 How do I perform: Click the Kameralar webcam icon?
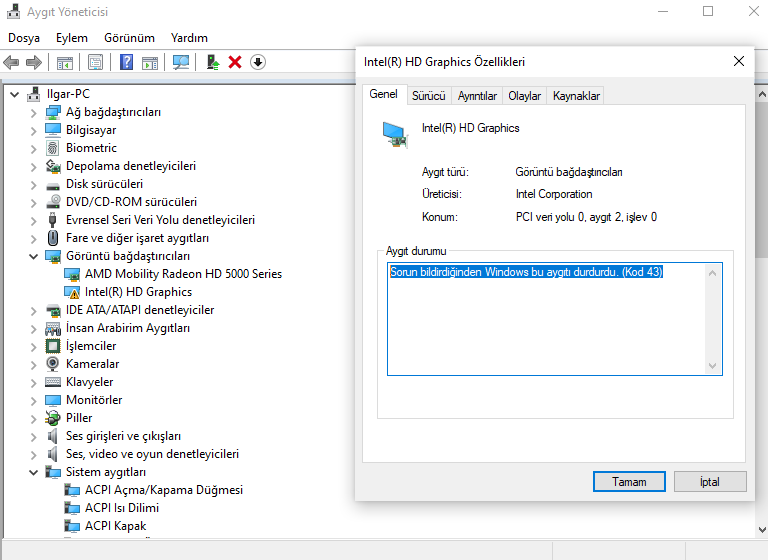[x=52, y=364]
